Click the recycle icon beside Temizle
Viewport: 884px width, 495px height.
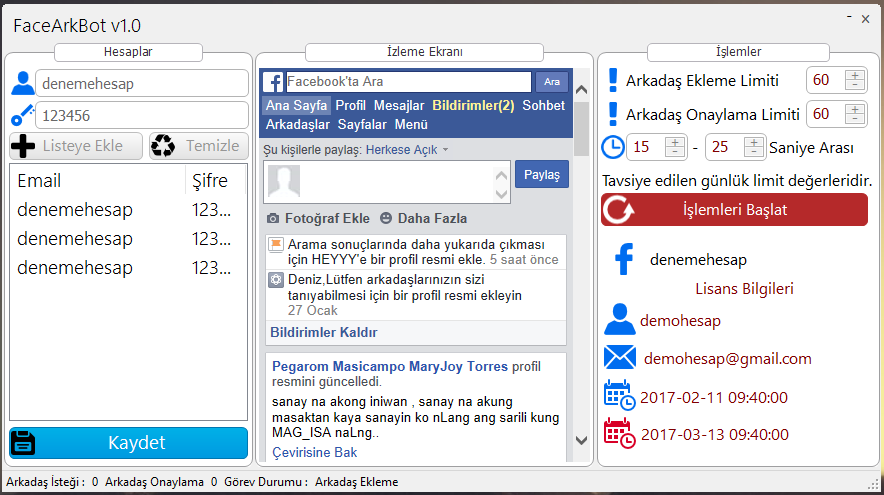[x=163, y=145]
